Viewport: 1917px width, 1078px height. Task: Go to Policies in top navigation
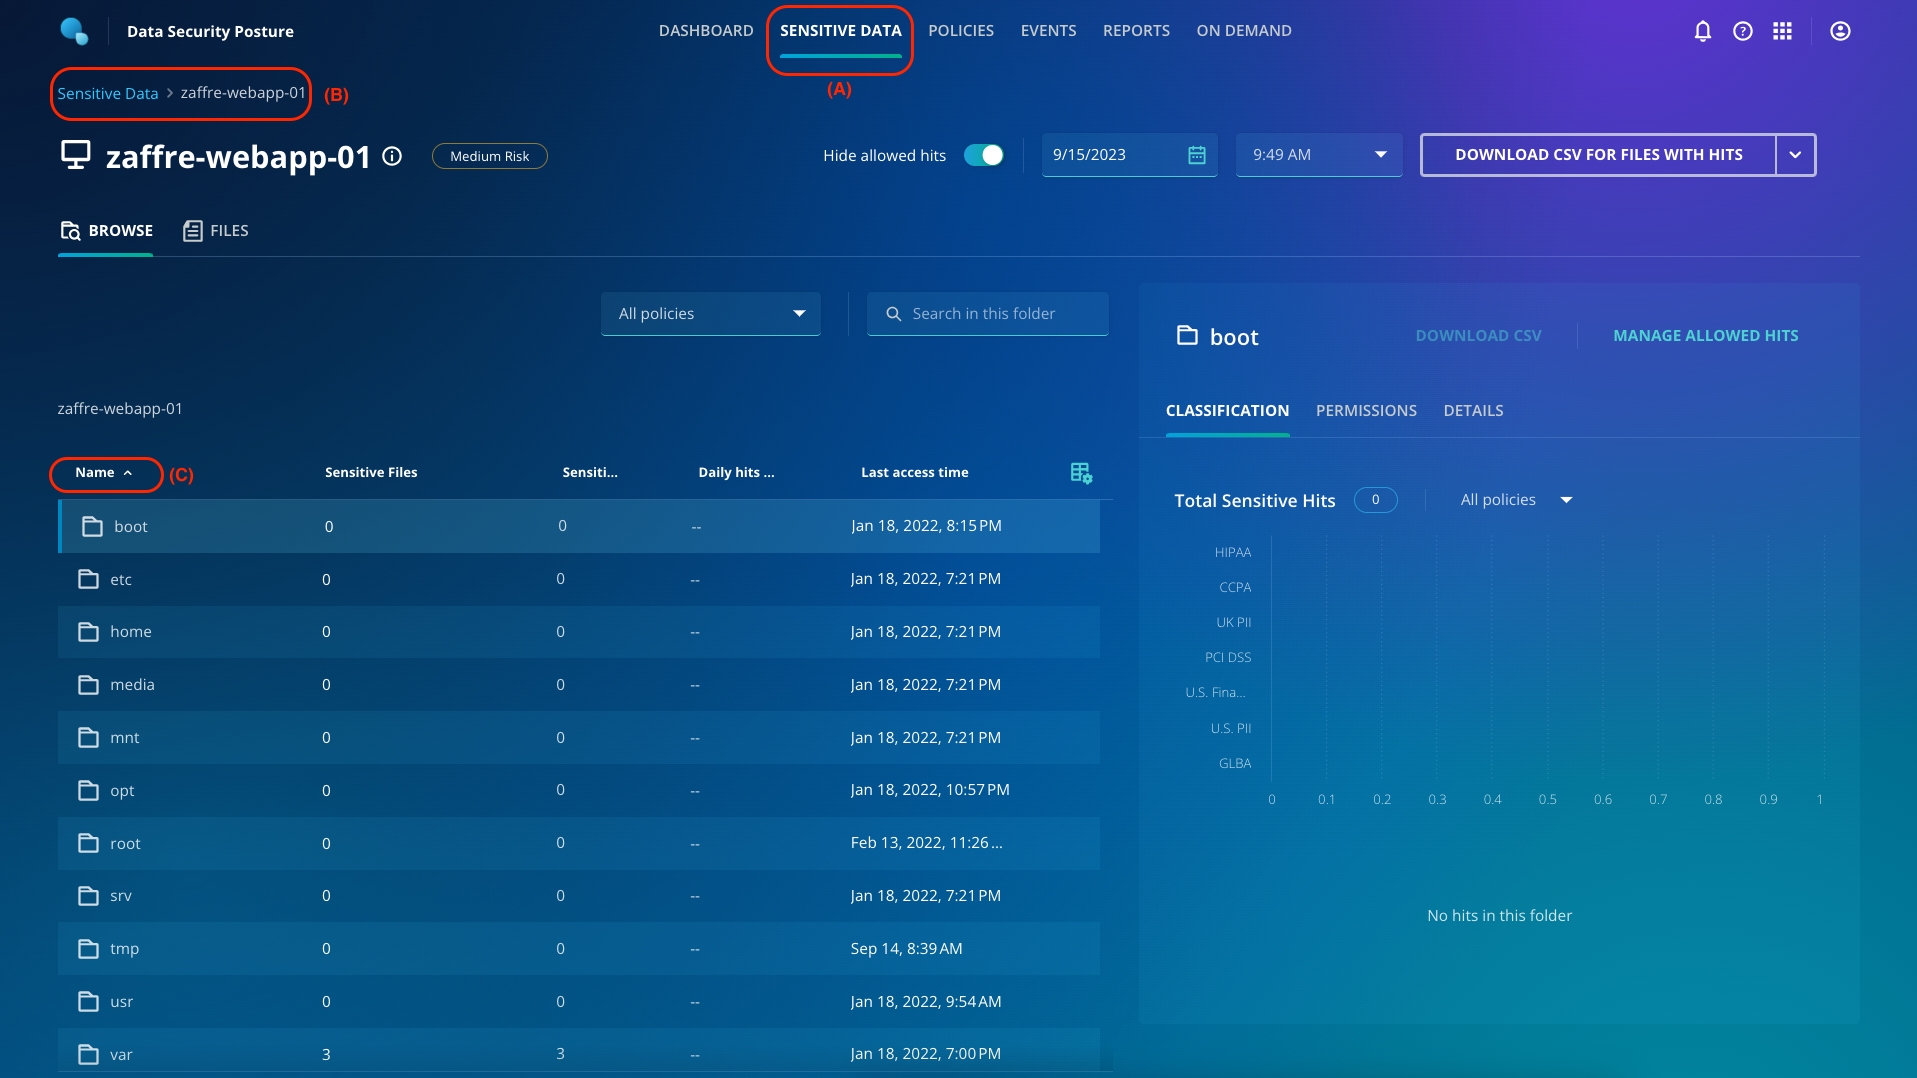click(960, 31)
